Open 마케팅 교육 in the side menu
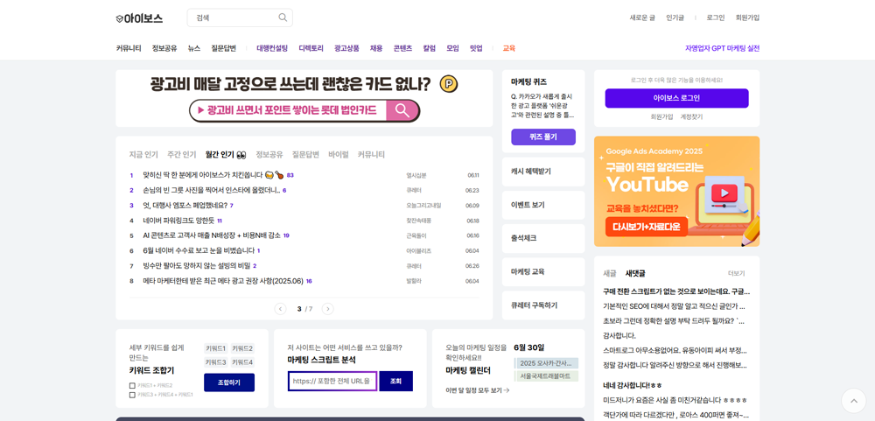 click(543, 272)
